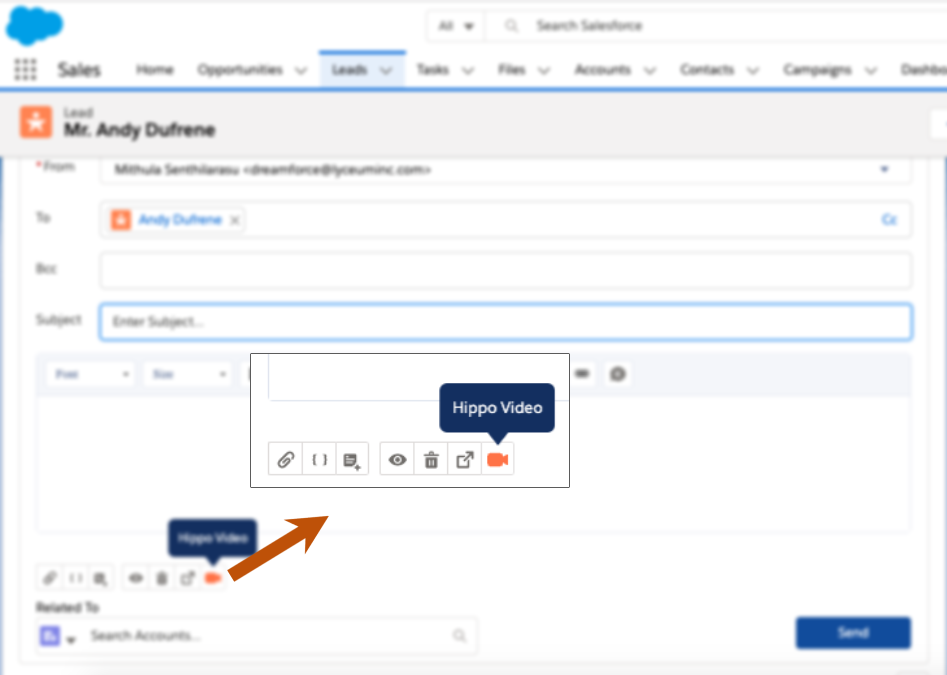Remove Andy Dufrene recipient with the x

[235, 220]
